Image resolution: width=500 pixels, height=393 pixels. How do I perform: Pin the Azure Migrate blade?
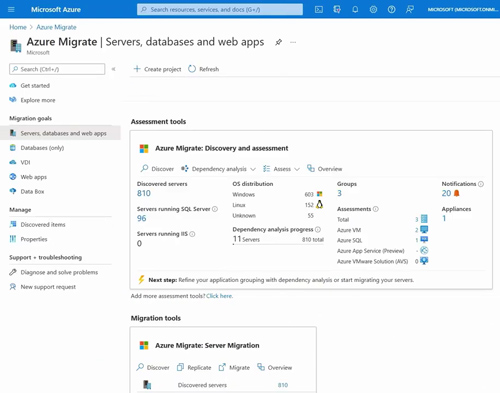[x=278, y=42]
